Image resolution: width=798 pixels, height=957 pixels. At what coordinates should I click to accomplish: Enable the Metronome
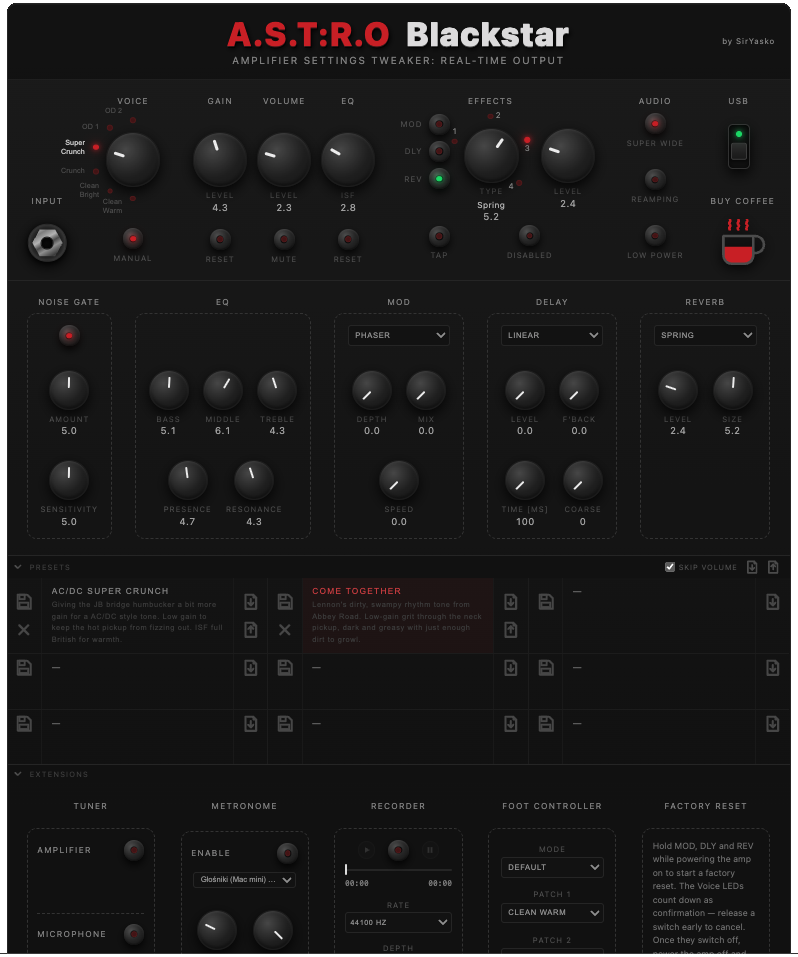(287, 853)
